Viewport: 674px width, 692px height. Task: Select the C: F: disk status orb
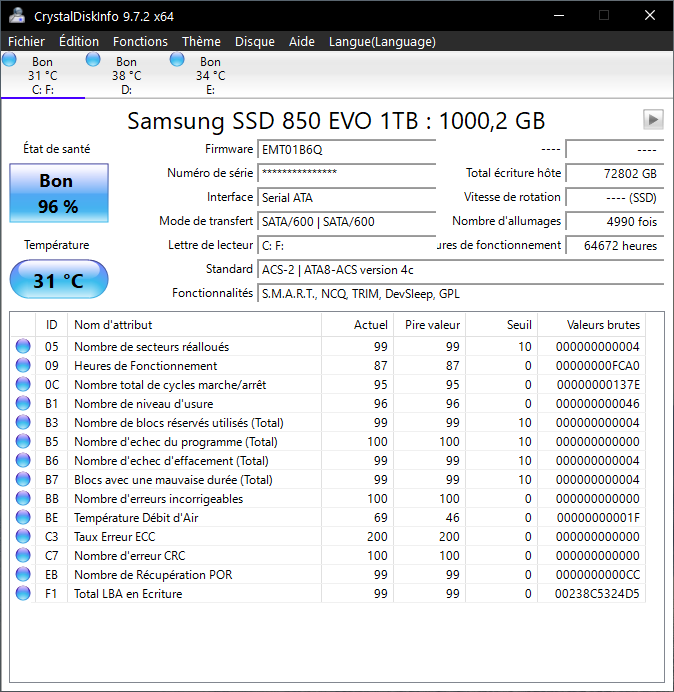point(9,59)
